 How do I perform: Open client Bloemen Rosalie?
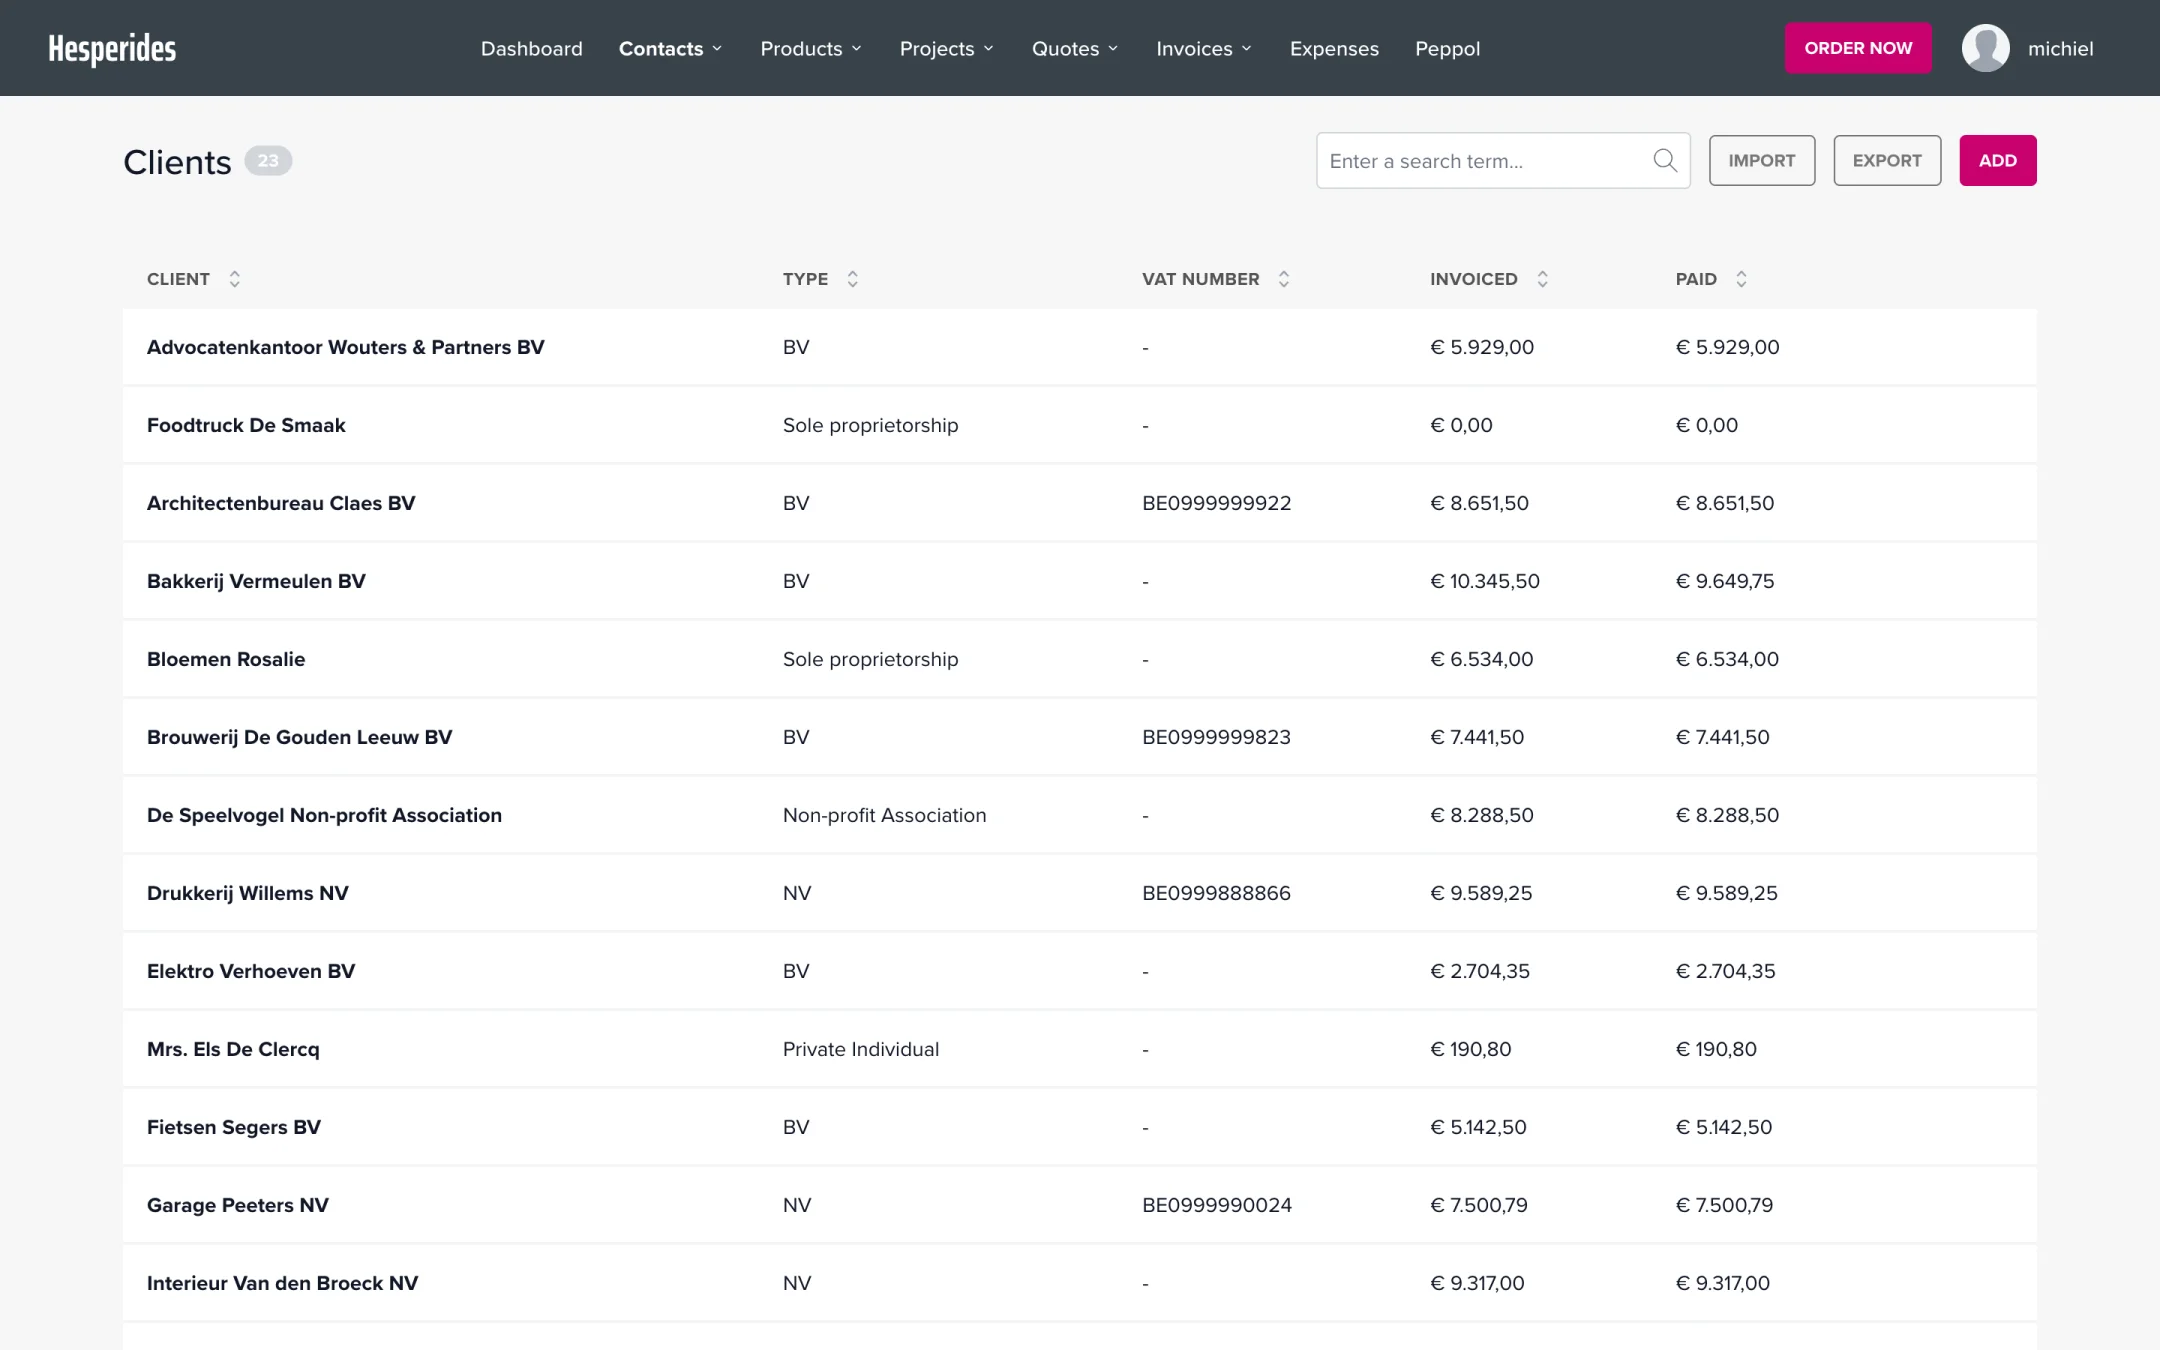(x=226, y=659)
